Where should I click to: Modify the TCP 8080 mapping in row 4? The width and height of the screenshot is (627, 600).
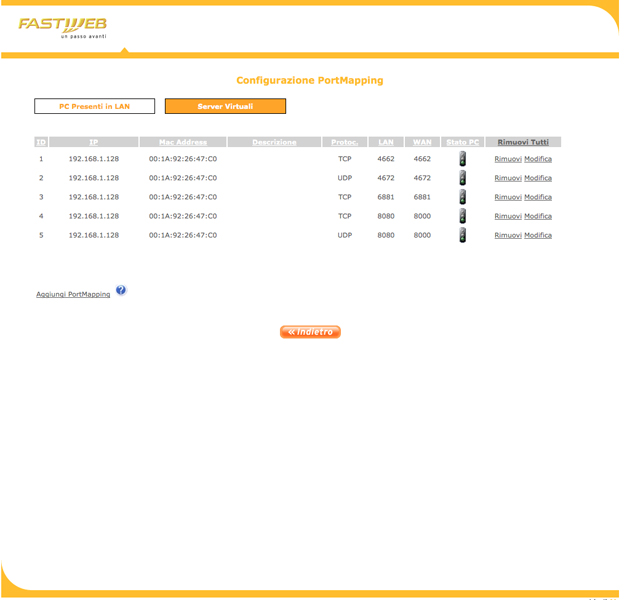point(538,216)
